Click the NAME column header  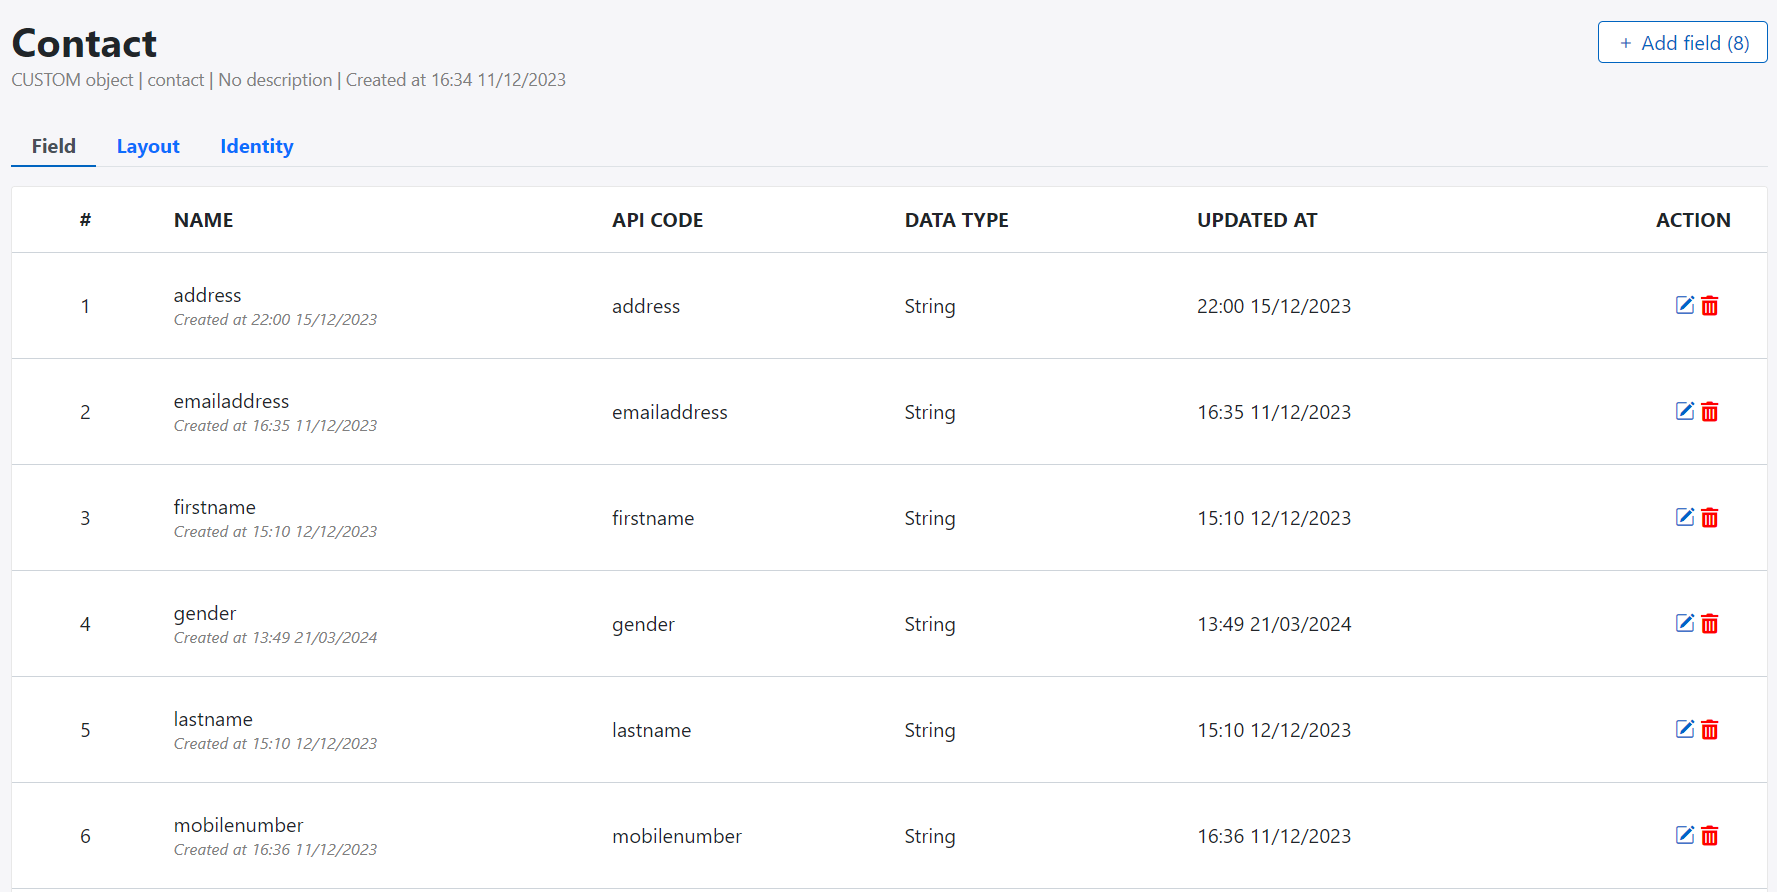(203, 220)
